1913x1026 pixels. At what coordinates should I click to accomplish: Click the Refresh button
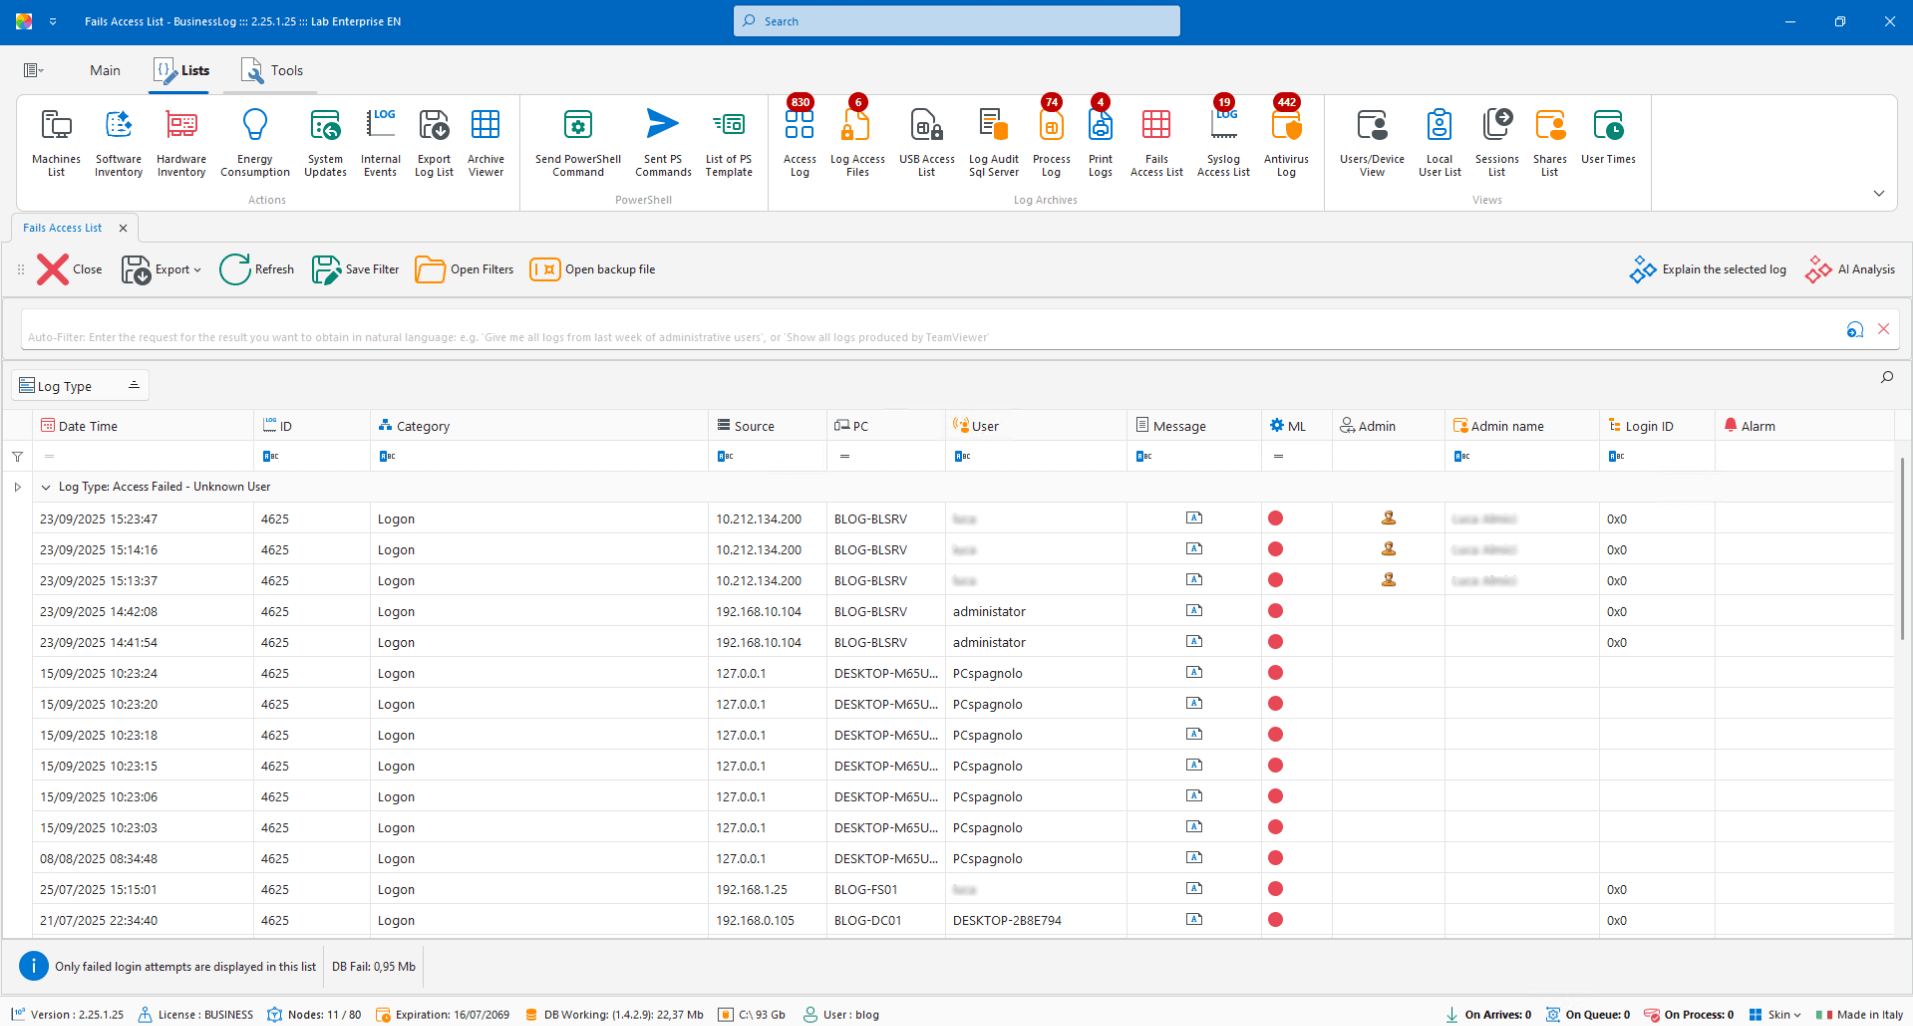[x=257, y=269]
